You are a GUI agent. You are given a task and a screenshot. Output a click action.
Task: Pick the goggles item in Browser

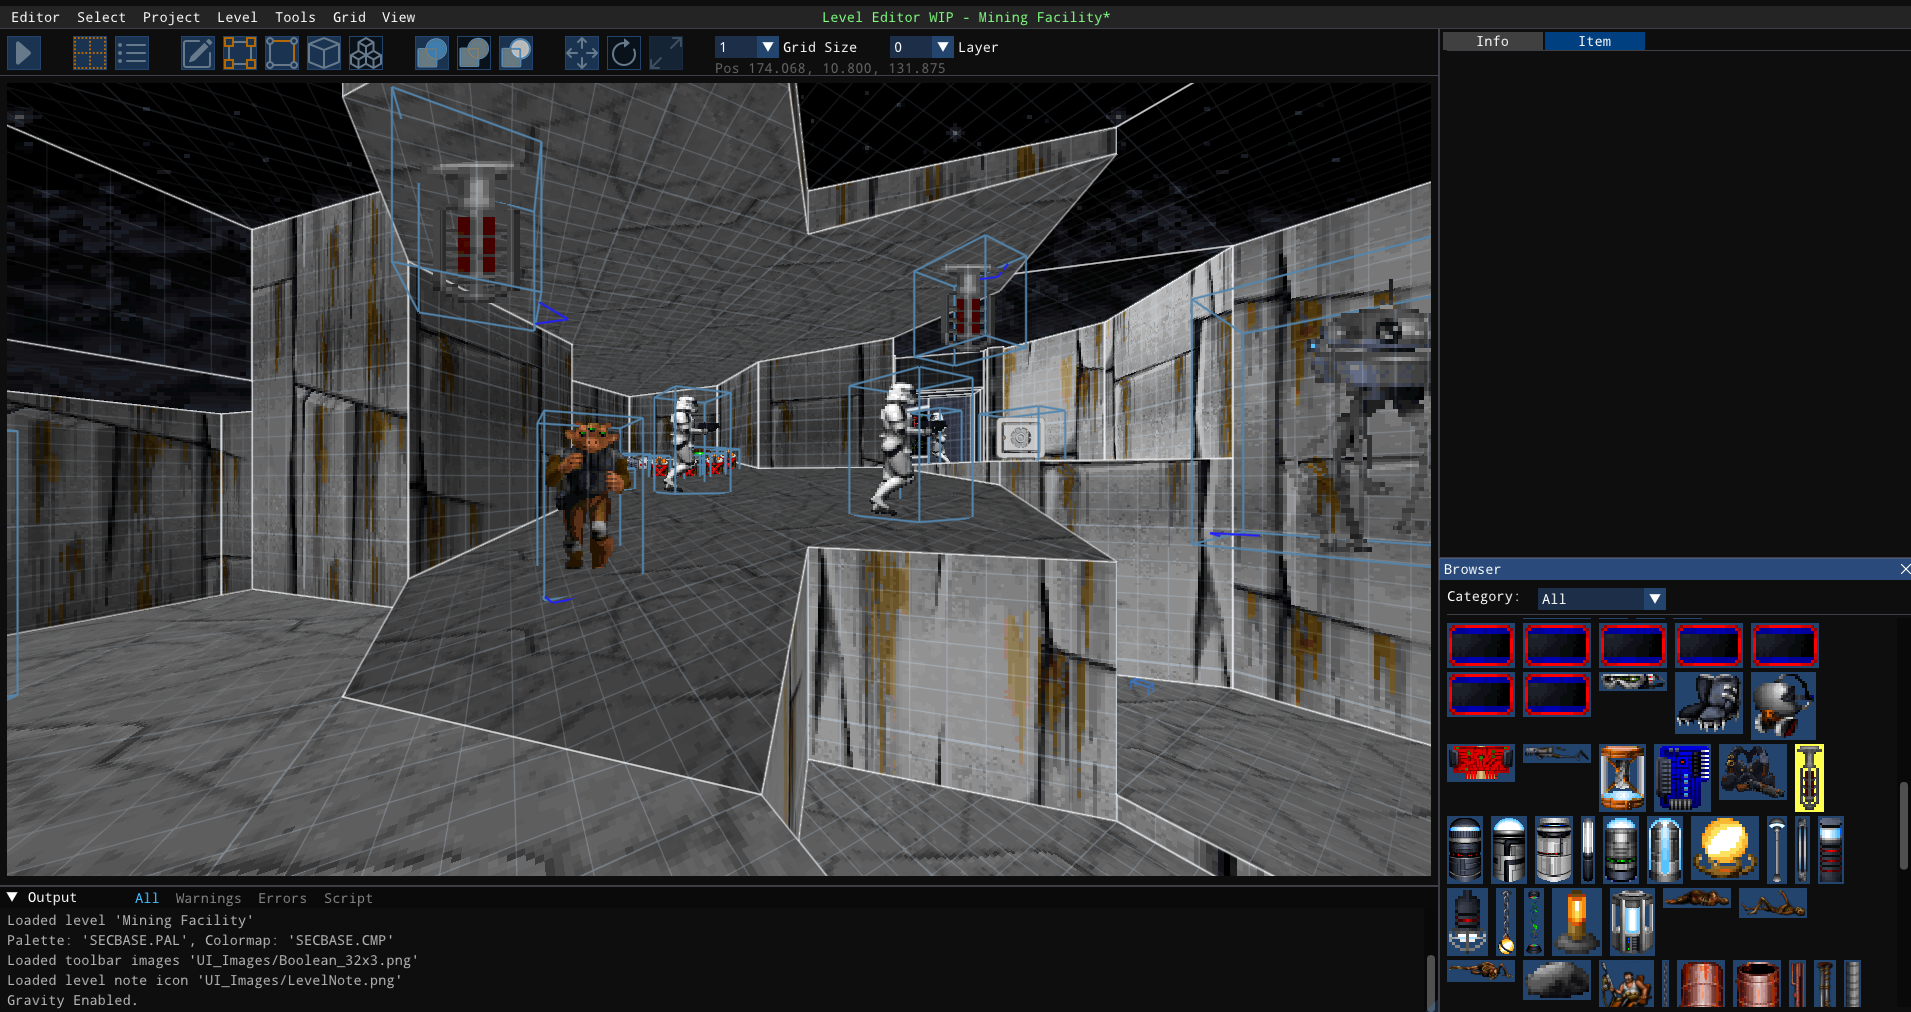[x=1633, y=682]
